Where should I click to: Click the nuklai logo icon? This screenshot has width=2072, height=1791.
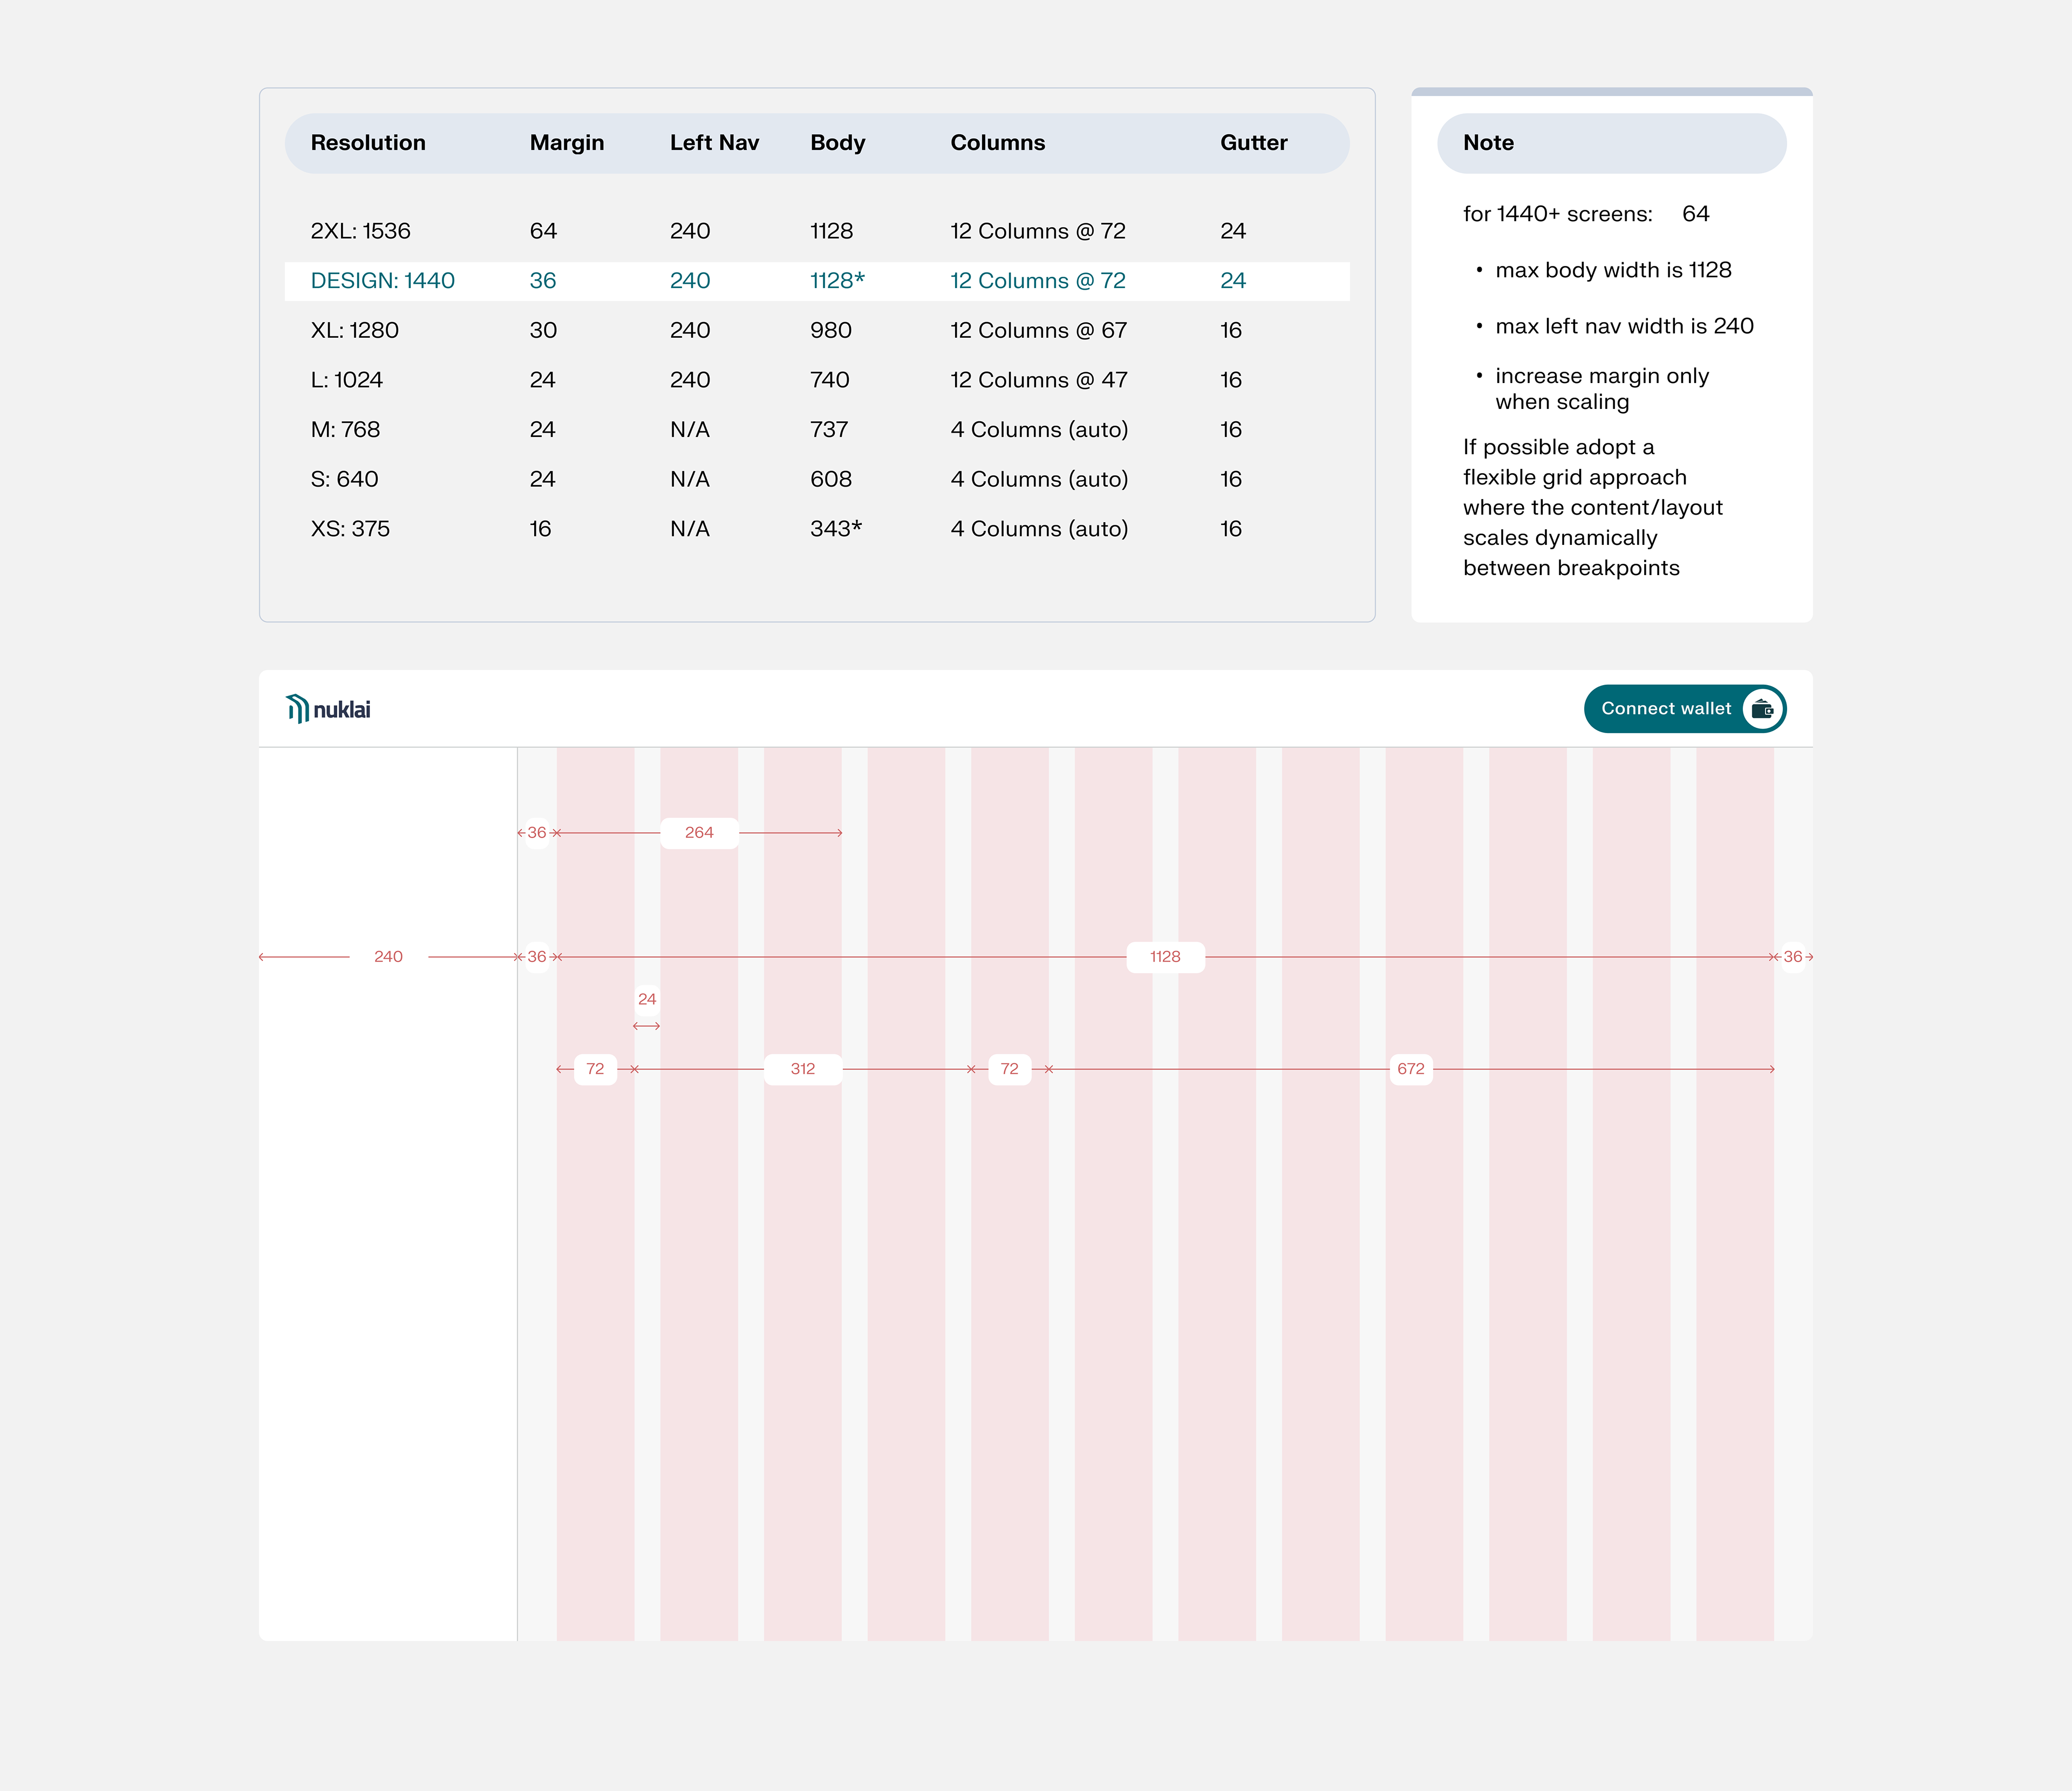[x=297, y=709]
